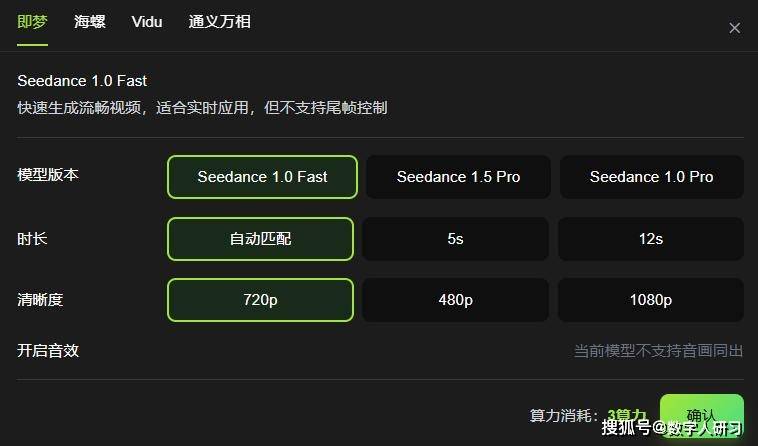Choose Seedance 1.5 Pro model
758x446 pixels.
(458, 177)
